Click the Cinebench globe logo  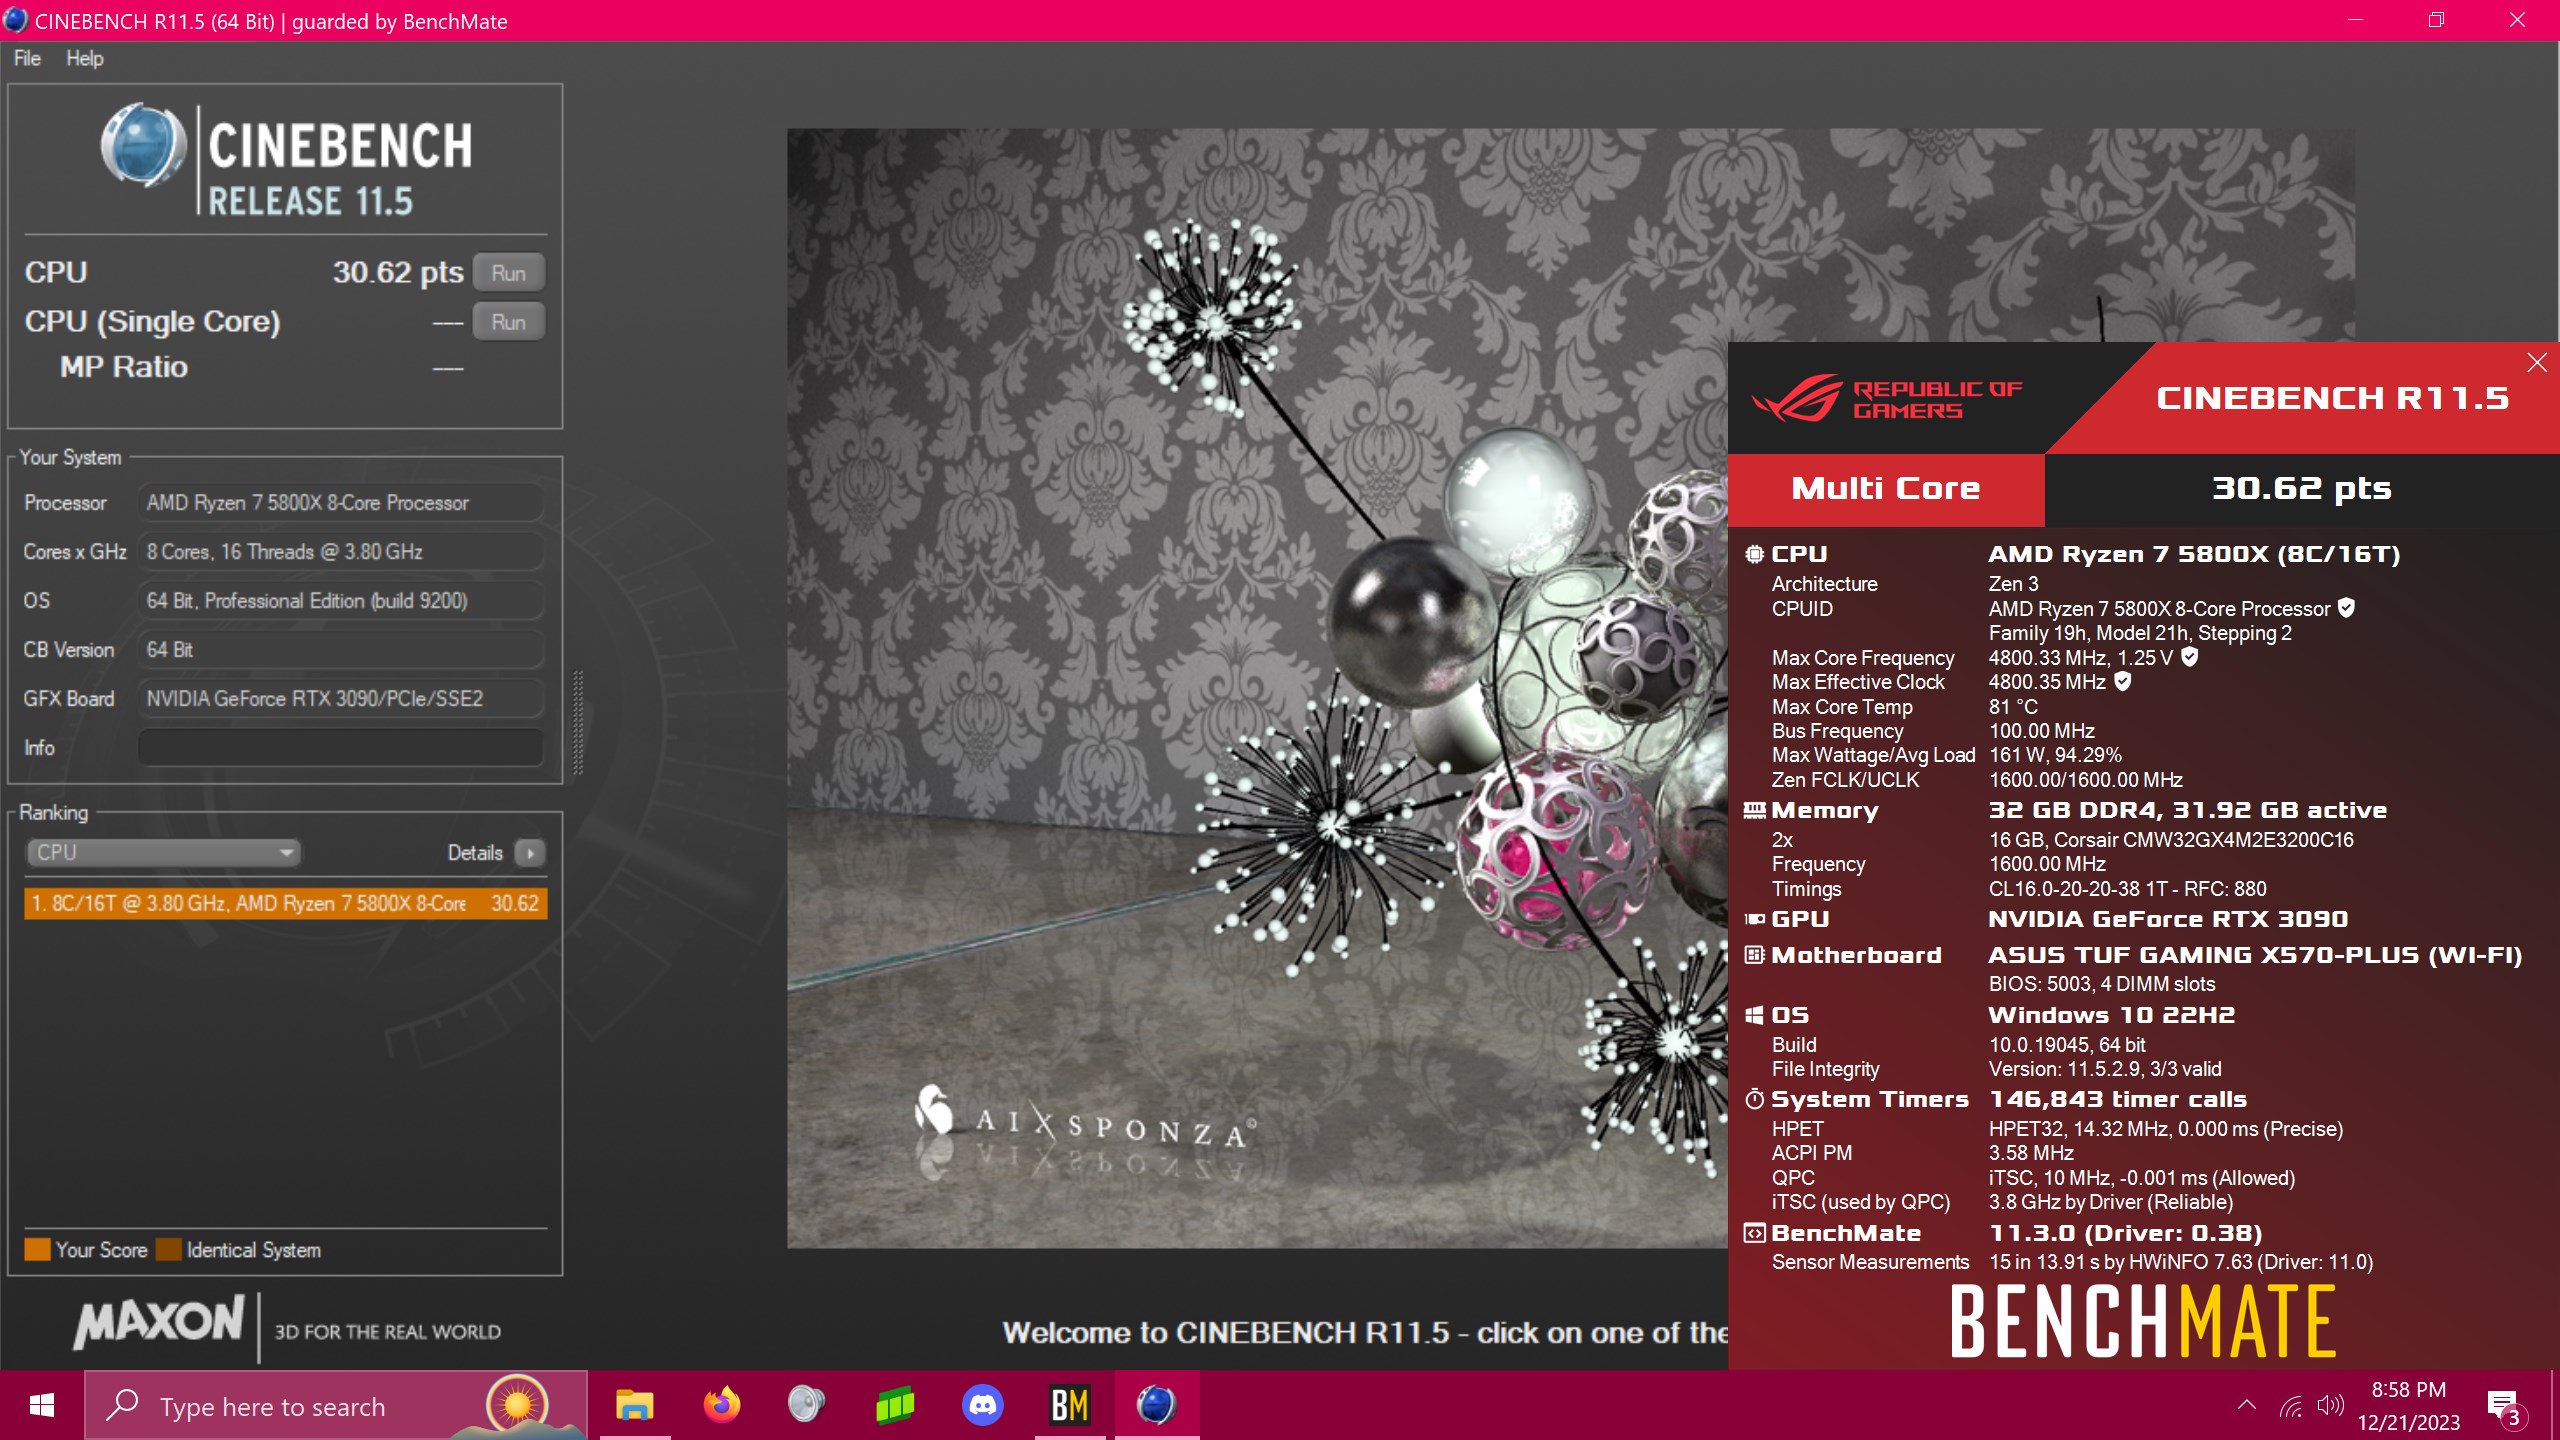[x=143, y=146]
